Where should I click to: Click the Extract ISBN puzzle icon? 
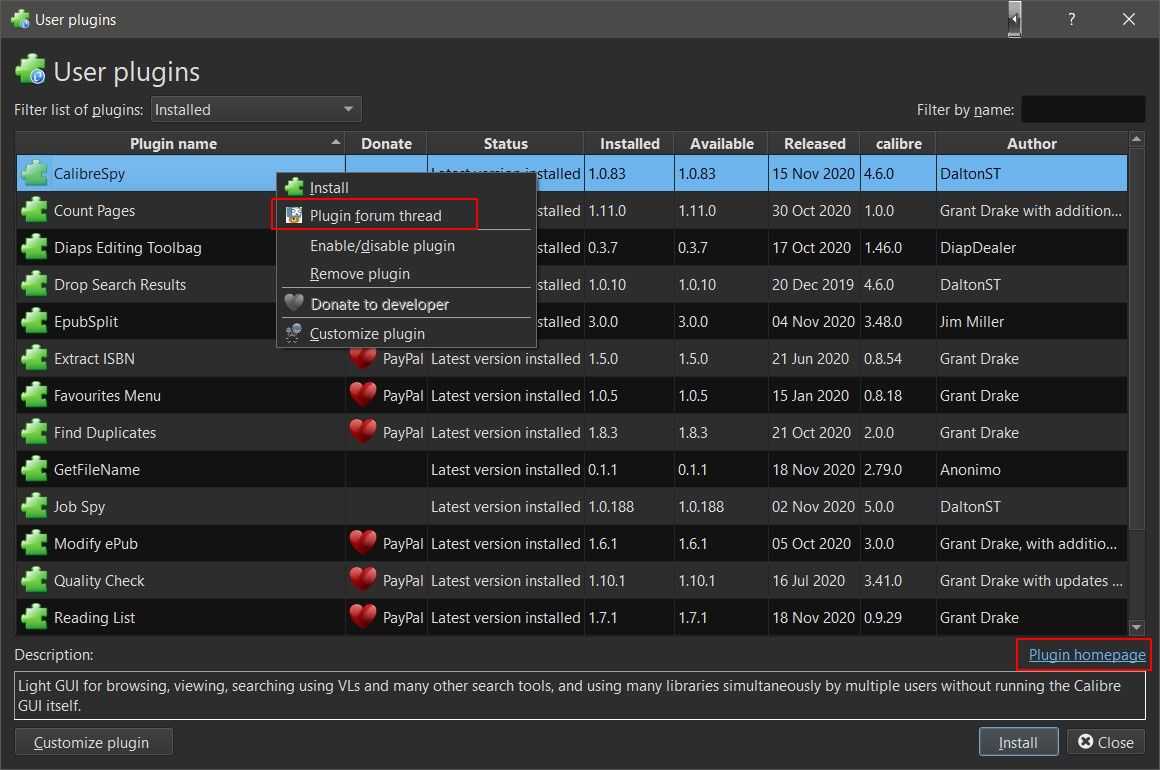[x=34, y=358]
